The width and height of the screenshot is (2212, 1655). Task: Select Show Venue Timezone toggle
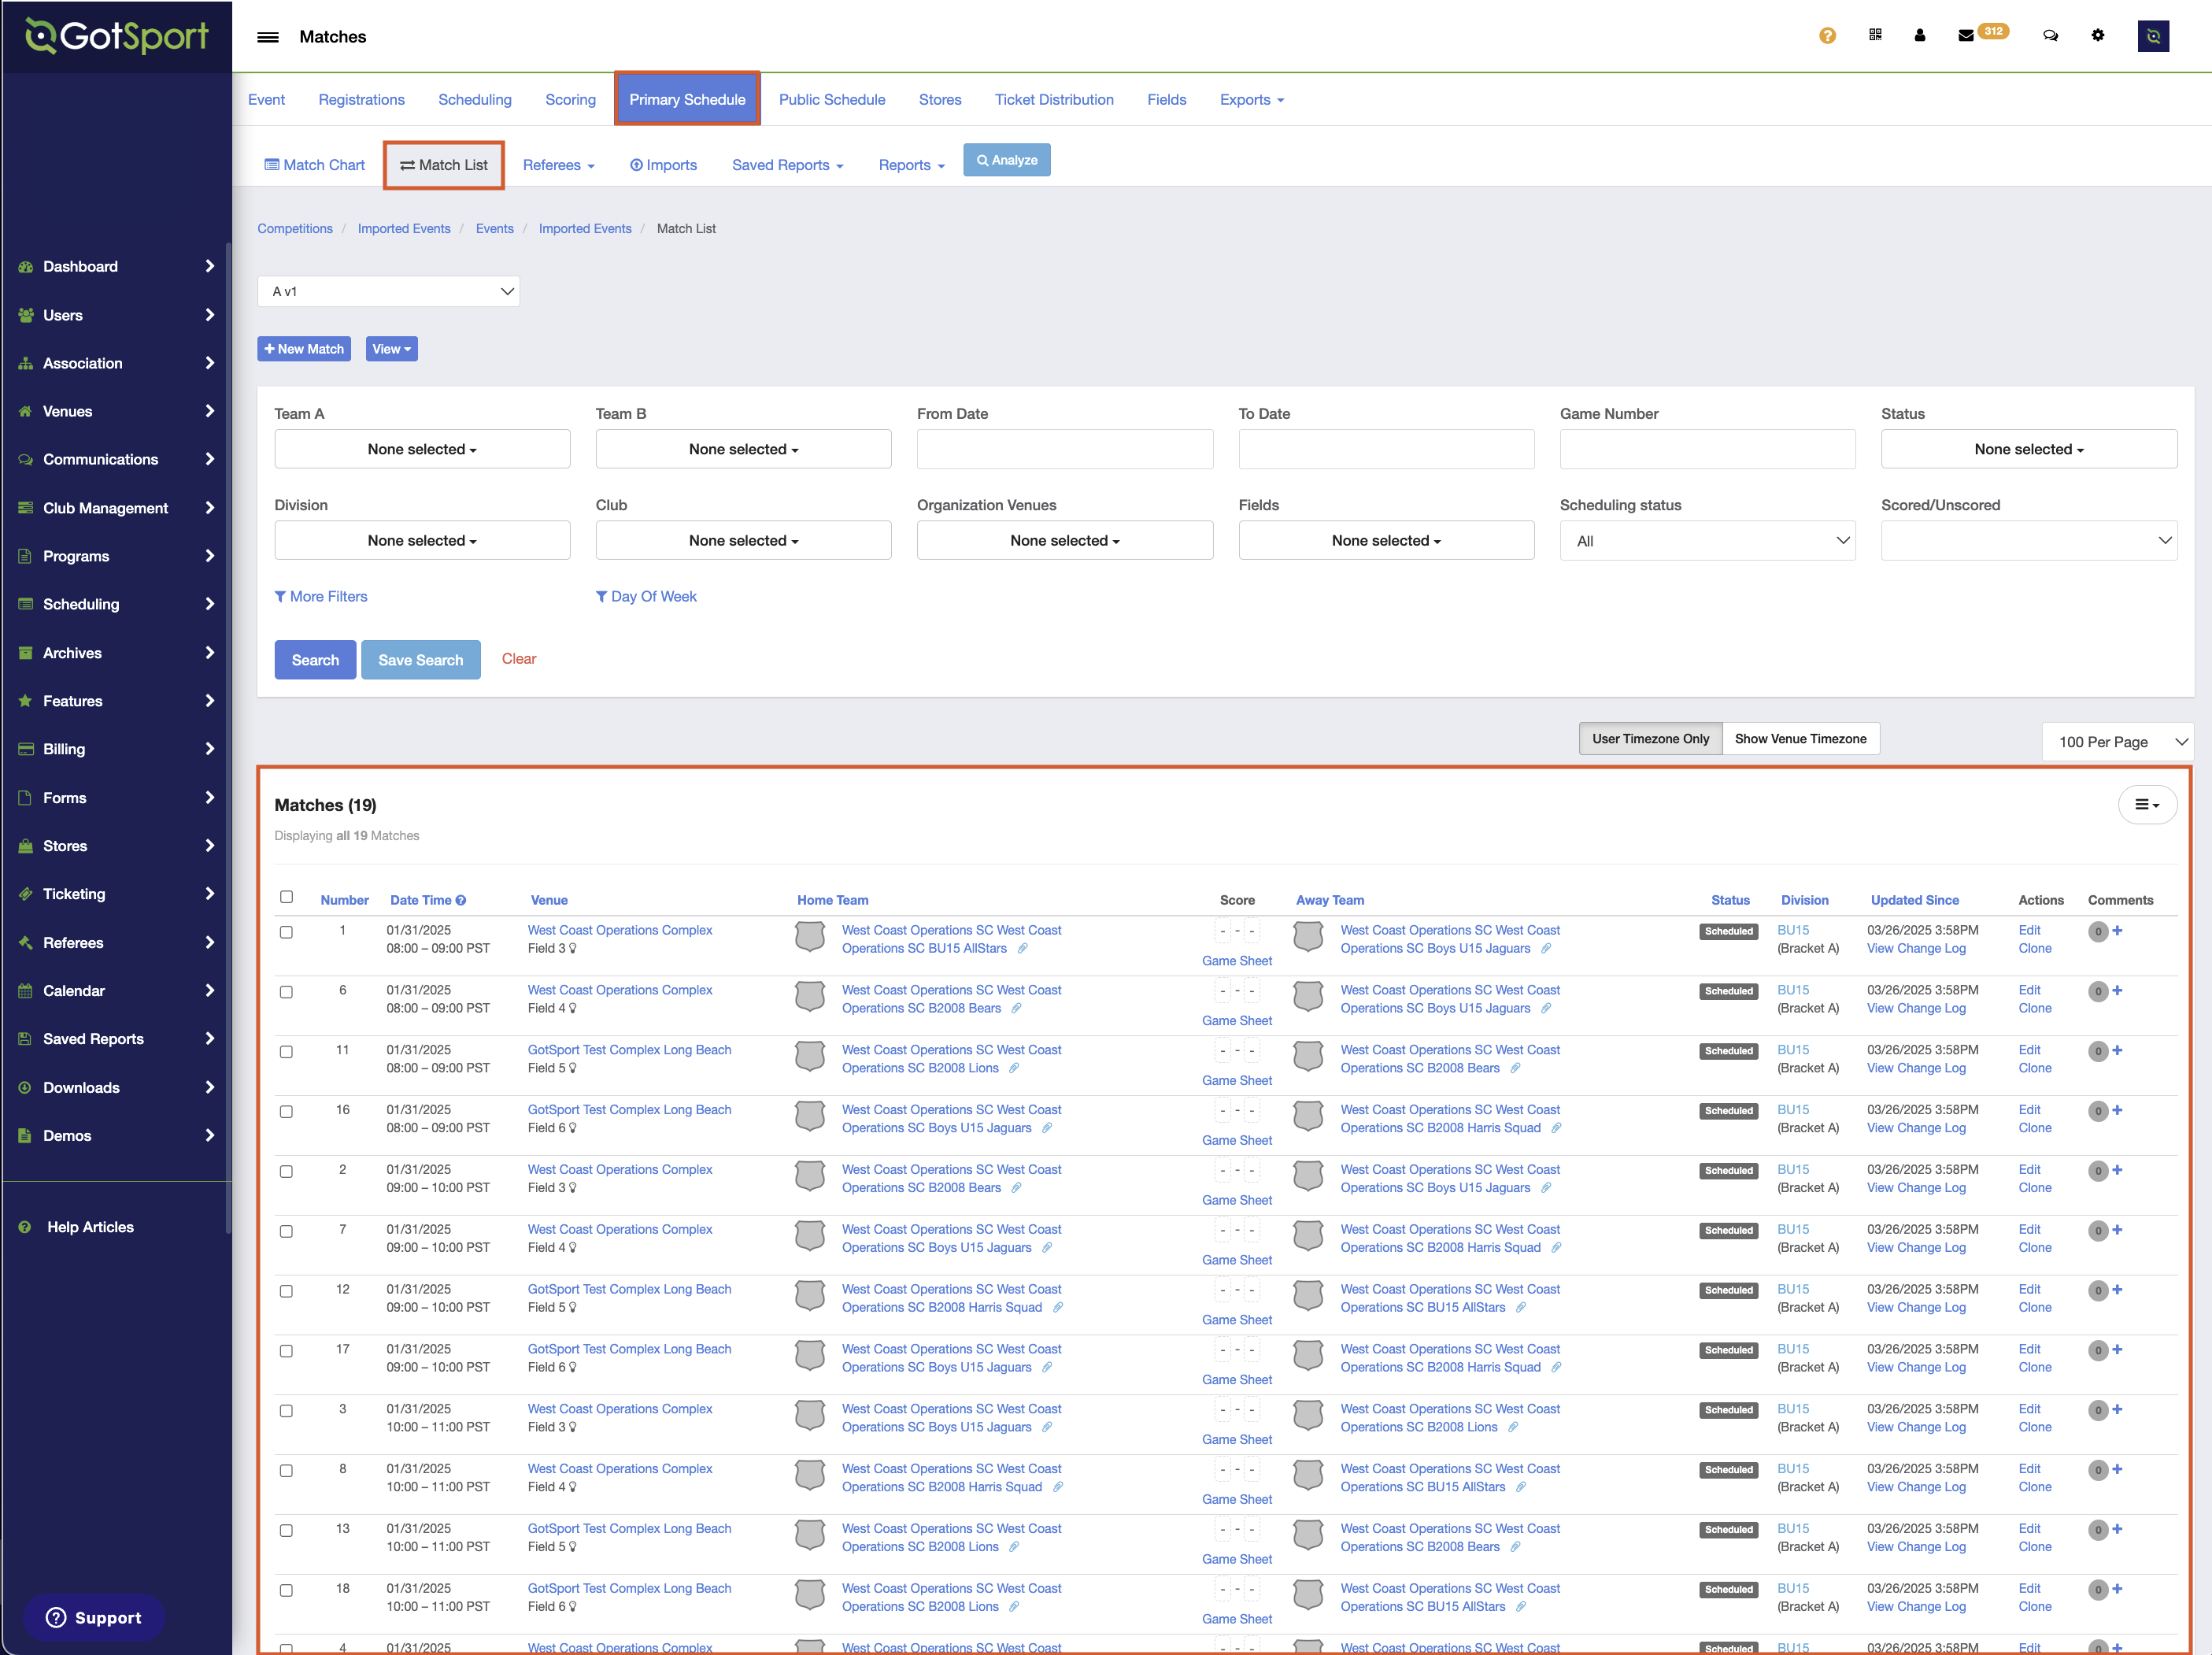pos(1800,739)
